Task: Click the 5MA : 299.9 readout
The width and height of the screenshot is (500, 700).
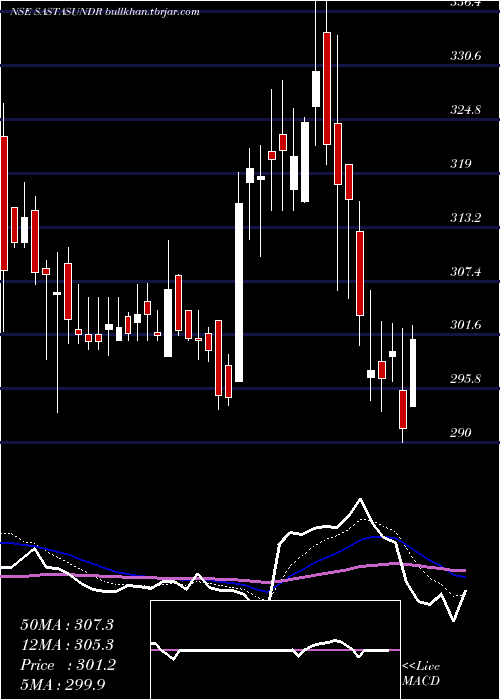Action: coord(62,684)
